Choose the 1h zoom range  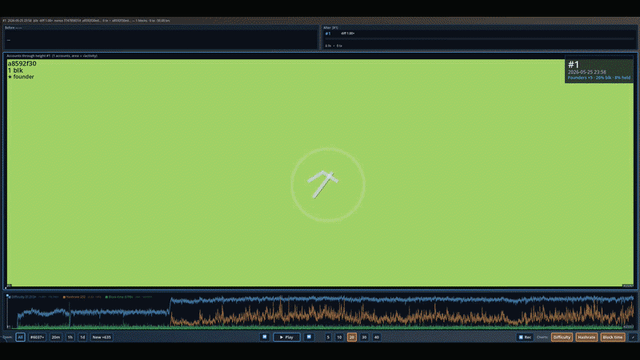click(70, 337)
